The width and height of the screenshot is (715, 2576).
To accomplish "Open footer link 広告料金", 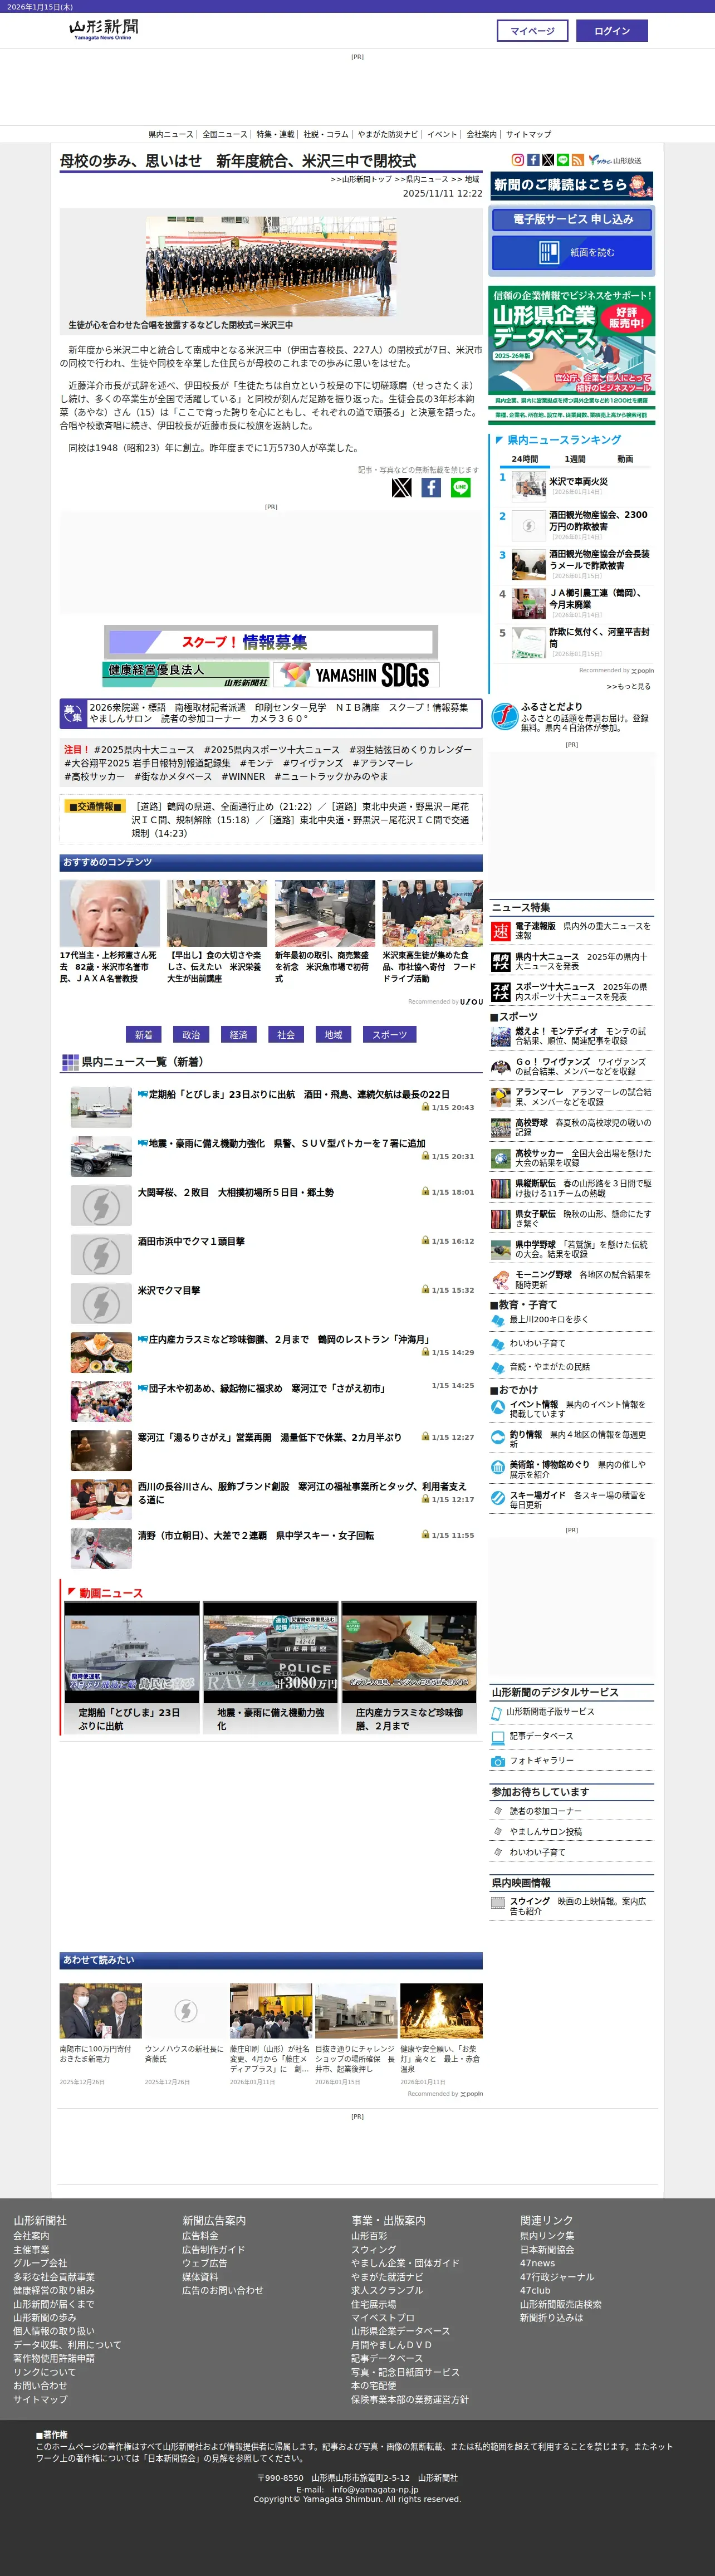I will [200, 2236].
